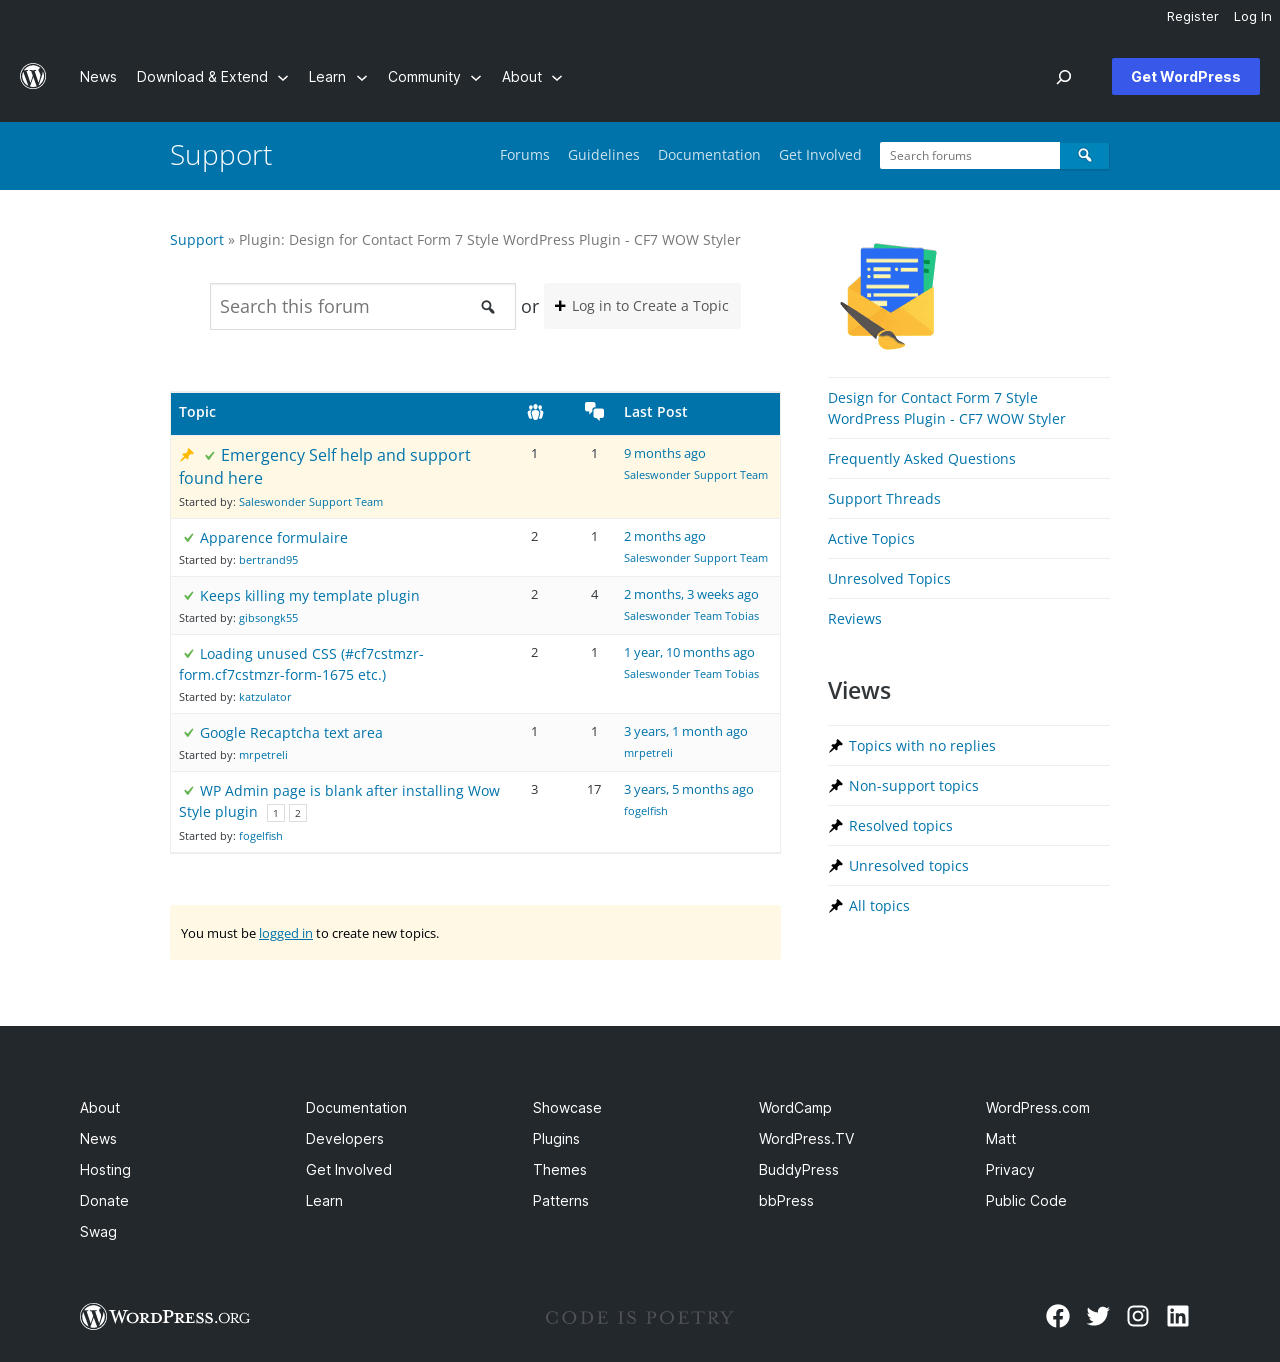Open Developers footer link
Viewport: 1280px width, 1362px height.
pos(345,1139)
